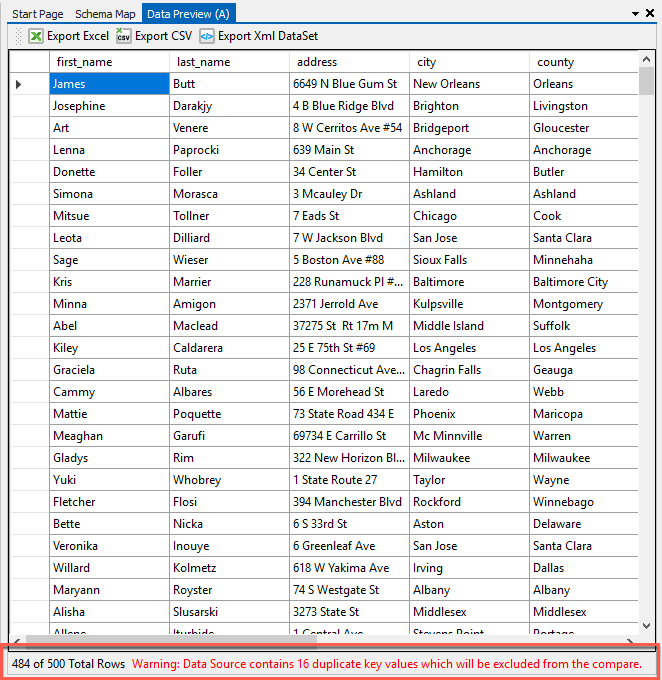Click the 484 of 500 Total Rows status

68,664
